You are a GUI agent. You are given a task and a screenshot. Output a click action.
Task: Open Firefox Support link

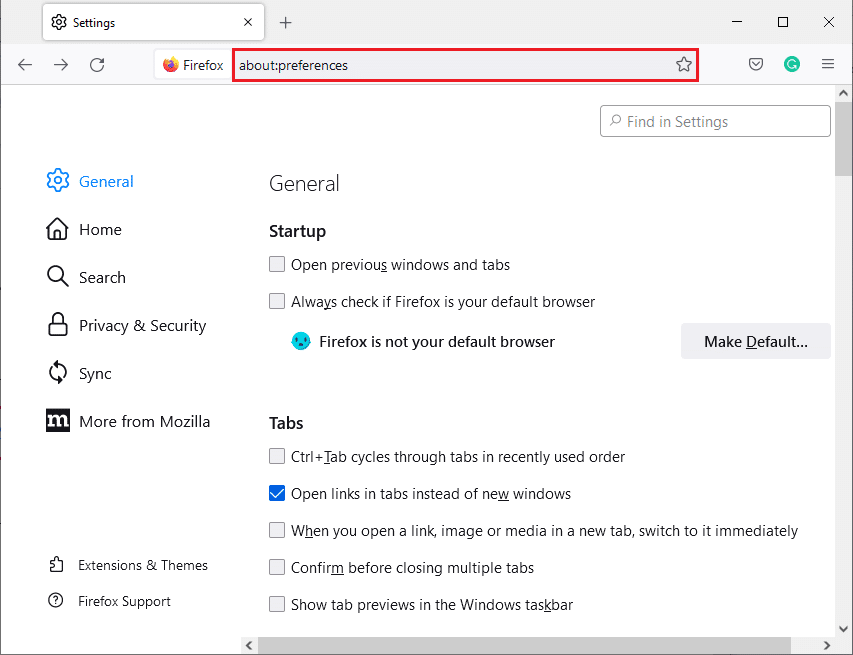pyautogui.click(x=125, y=601)
